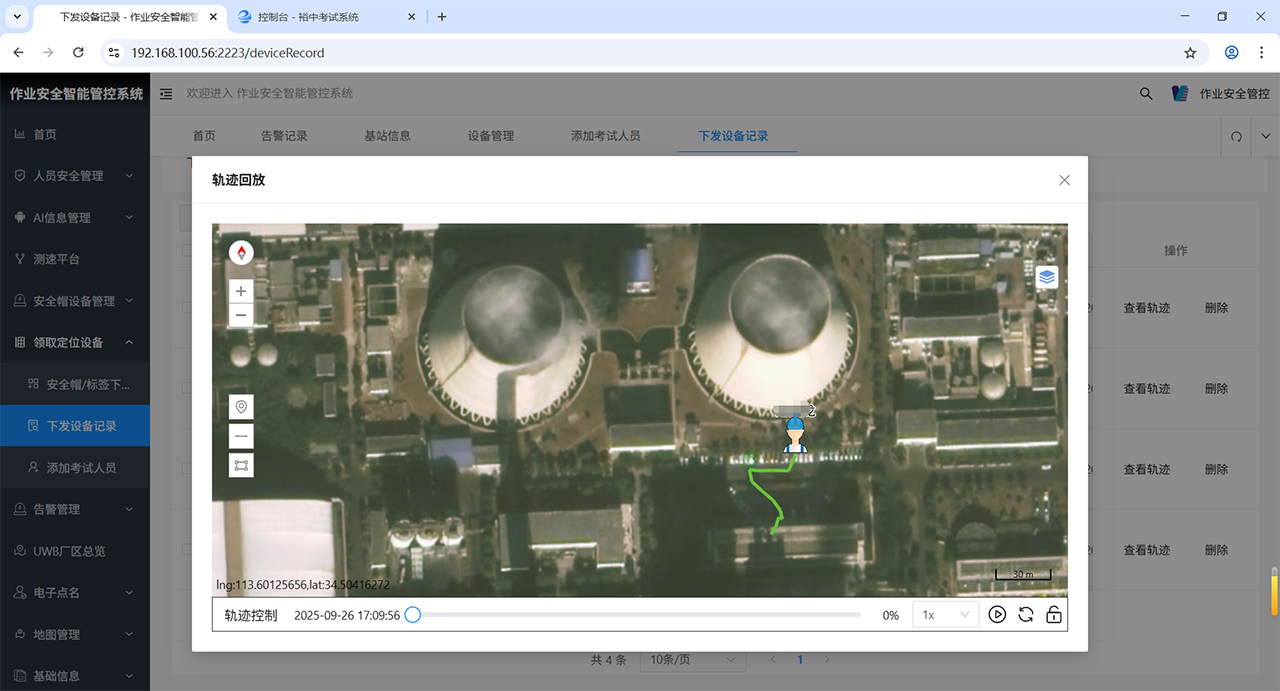Start trajectory playback with the play button

click(997, 615)
